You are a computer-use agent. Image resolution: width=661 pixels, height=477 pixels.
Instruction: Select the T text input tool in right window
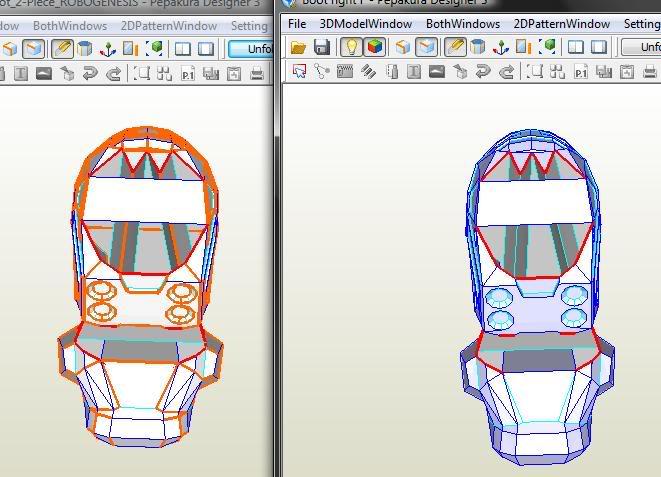click(x=414, y=72)
